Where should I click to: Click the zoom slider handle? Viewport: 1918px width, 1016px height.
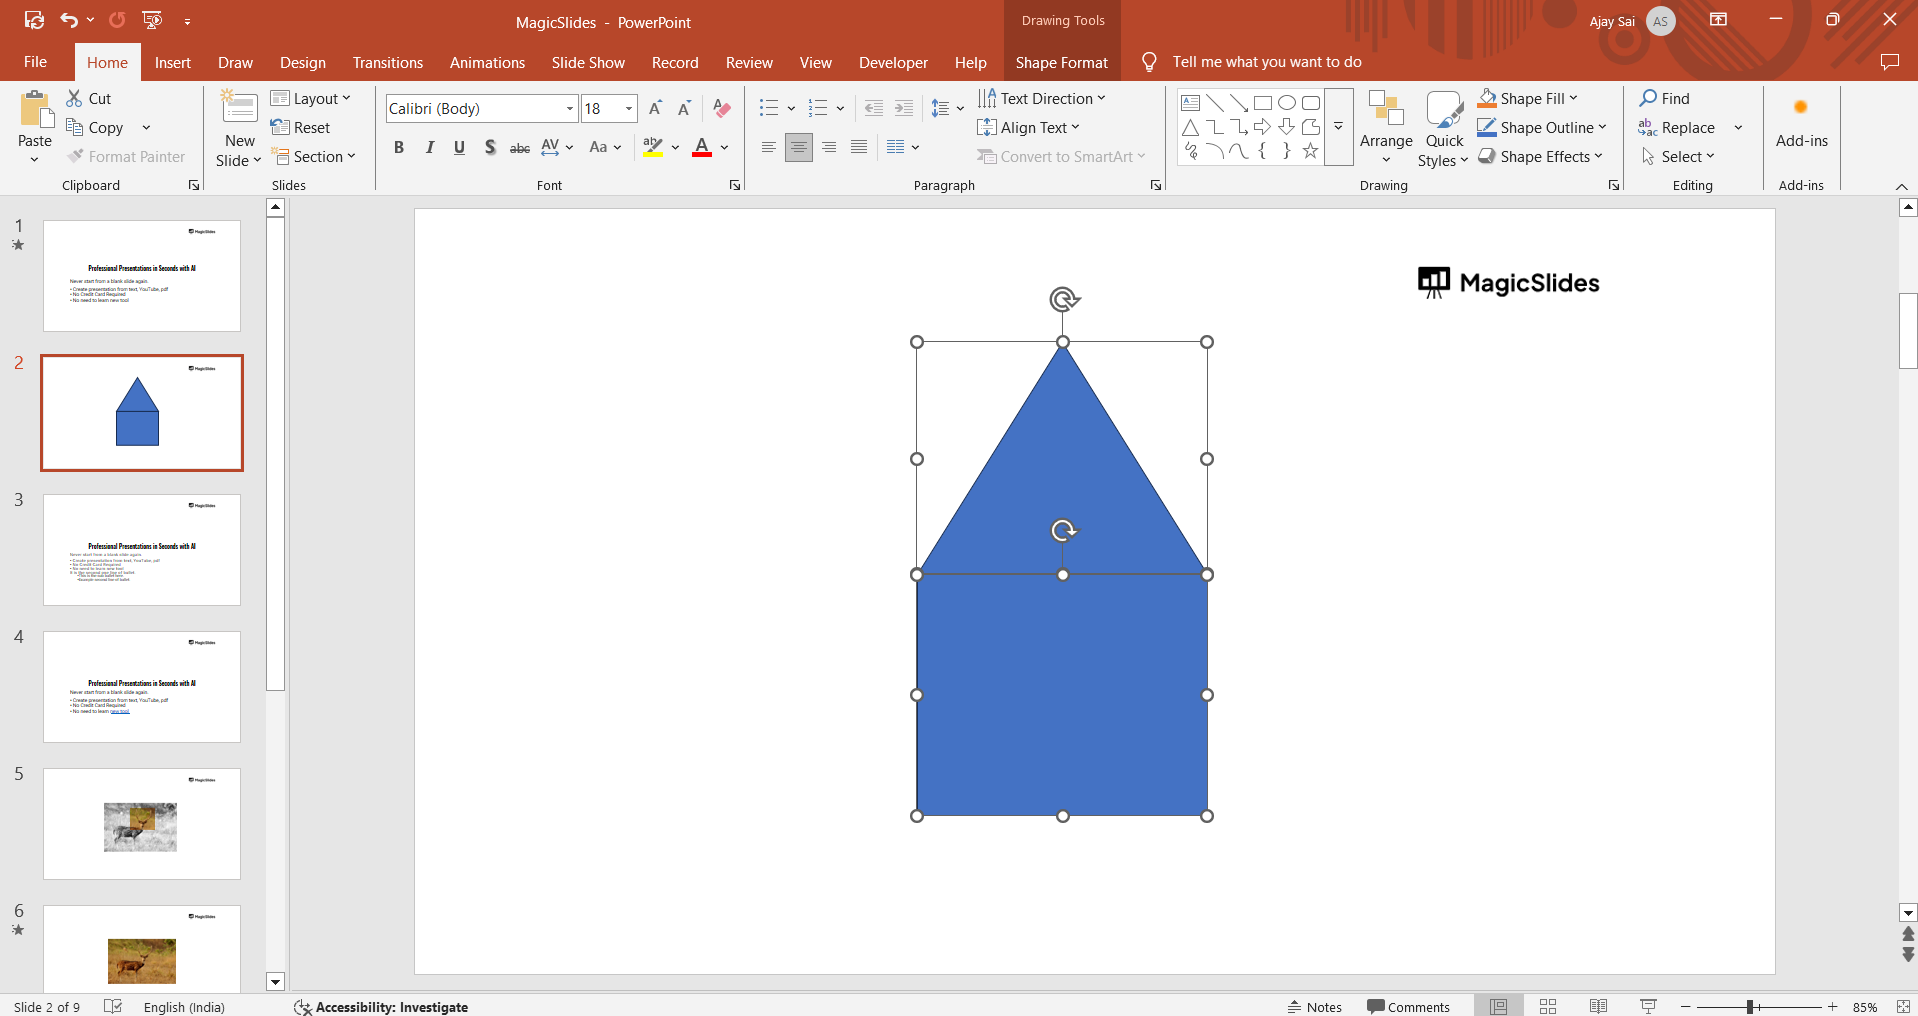[x=1750, y=1007]
